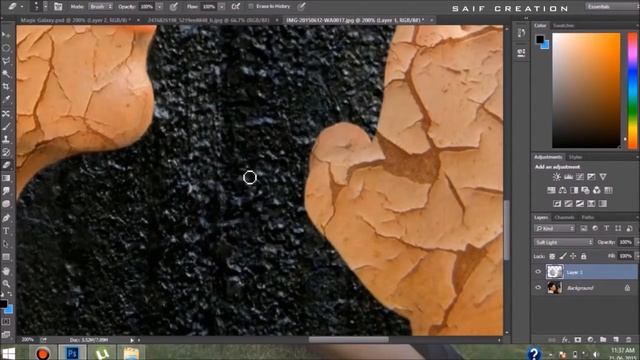The width and height of the screenshot is (640, 360).
Task: Toggle lock transparent pixels
Action: (x=552, y=256)
